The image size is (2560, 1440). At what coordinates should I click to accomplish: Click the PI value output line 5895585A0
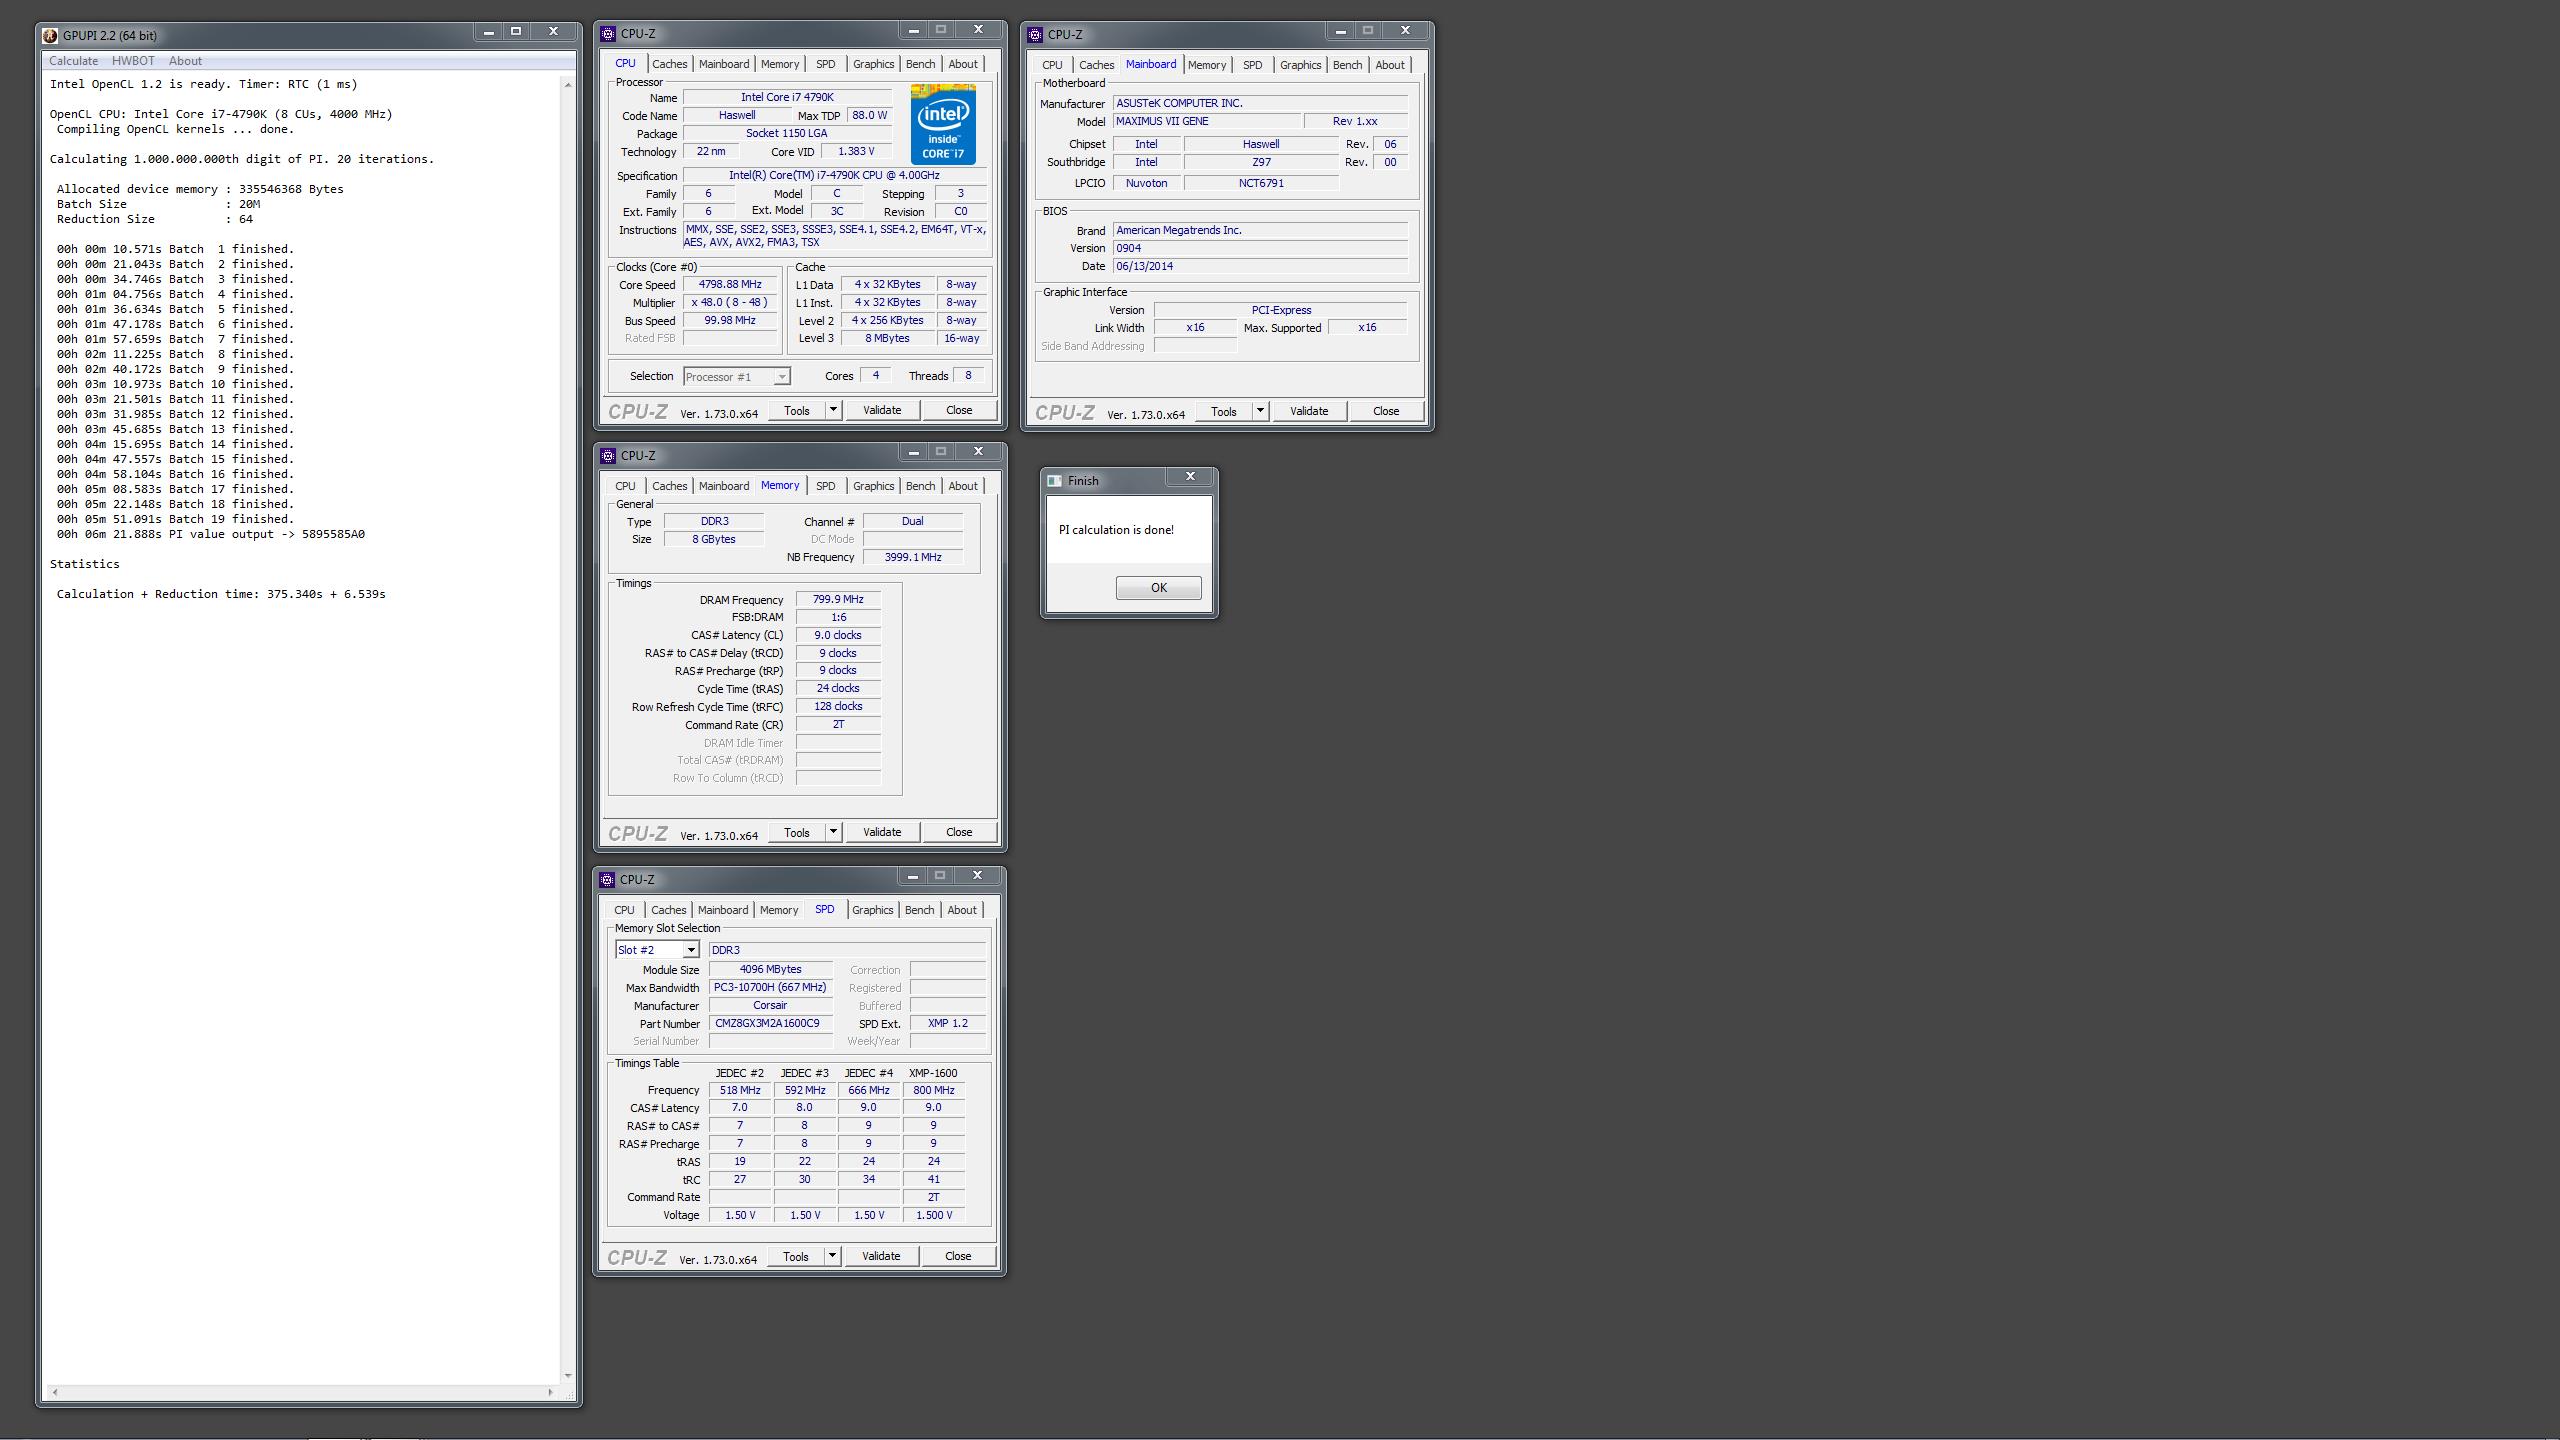[211, 534]
